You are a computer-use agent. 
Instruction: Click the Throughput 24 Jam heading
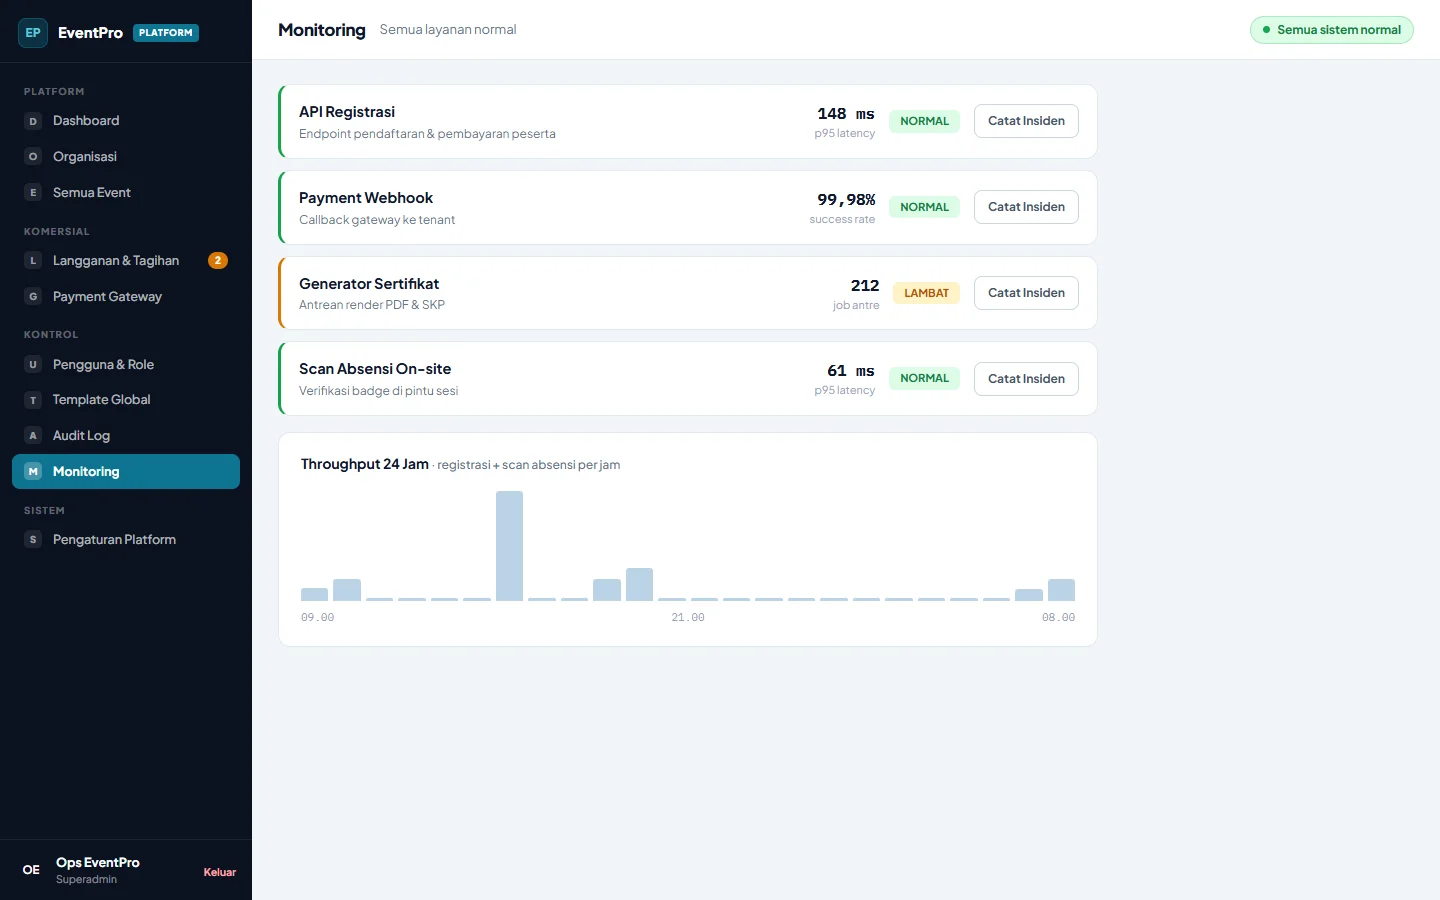[x=365, y=464]
